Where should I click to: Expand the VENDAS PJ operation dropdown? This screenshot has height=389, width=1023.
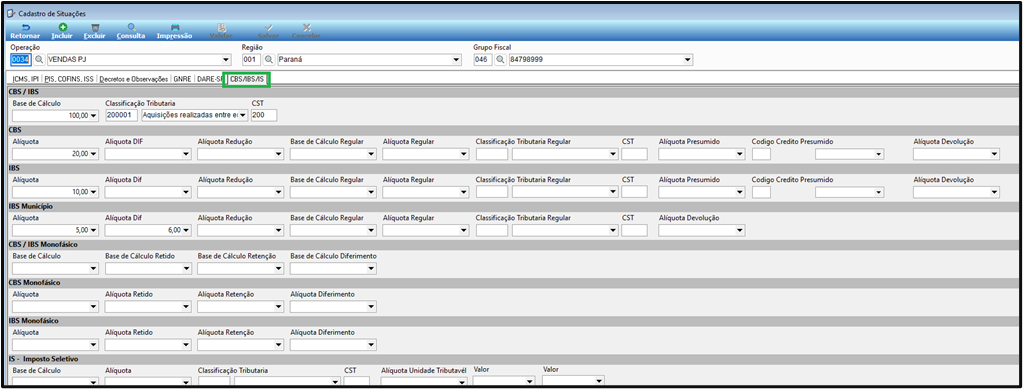coord(227,60)
